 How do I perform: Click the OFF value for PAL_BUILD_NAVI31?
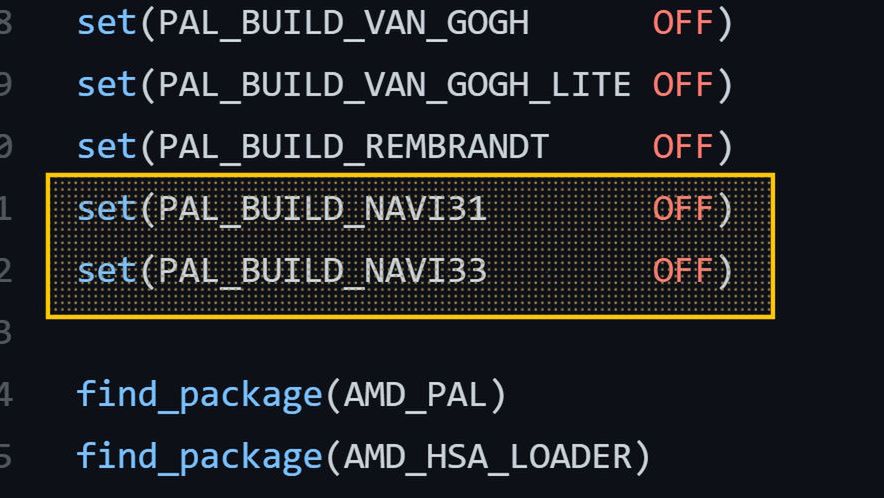682,208
